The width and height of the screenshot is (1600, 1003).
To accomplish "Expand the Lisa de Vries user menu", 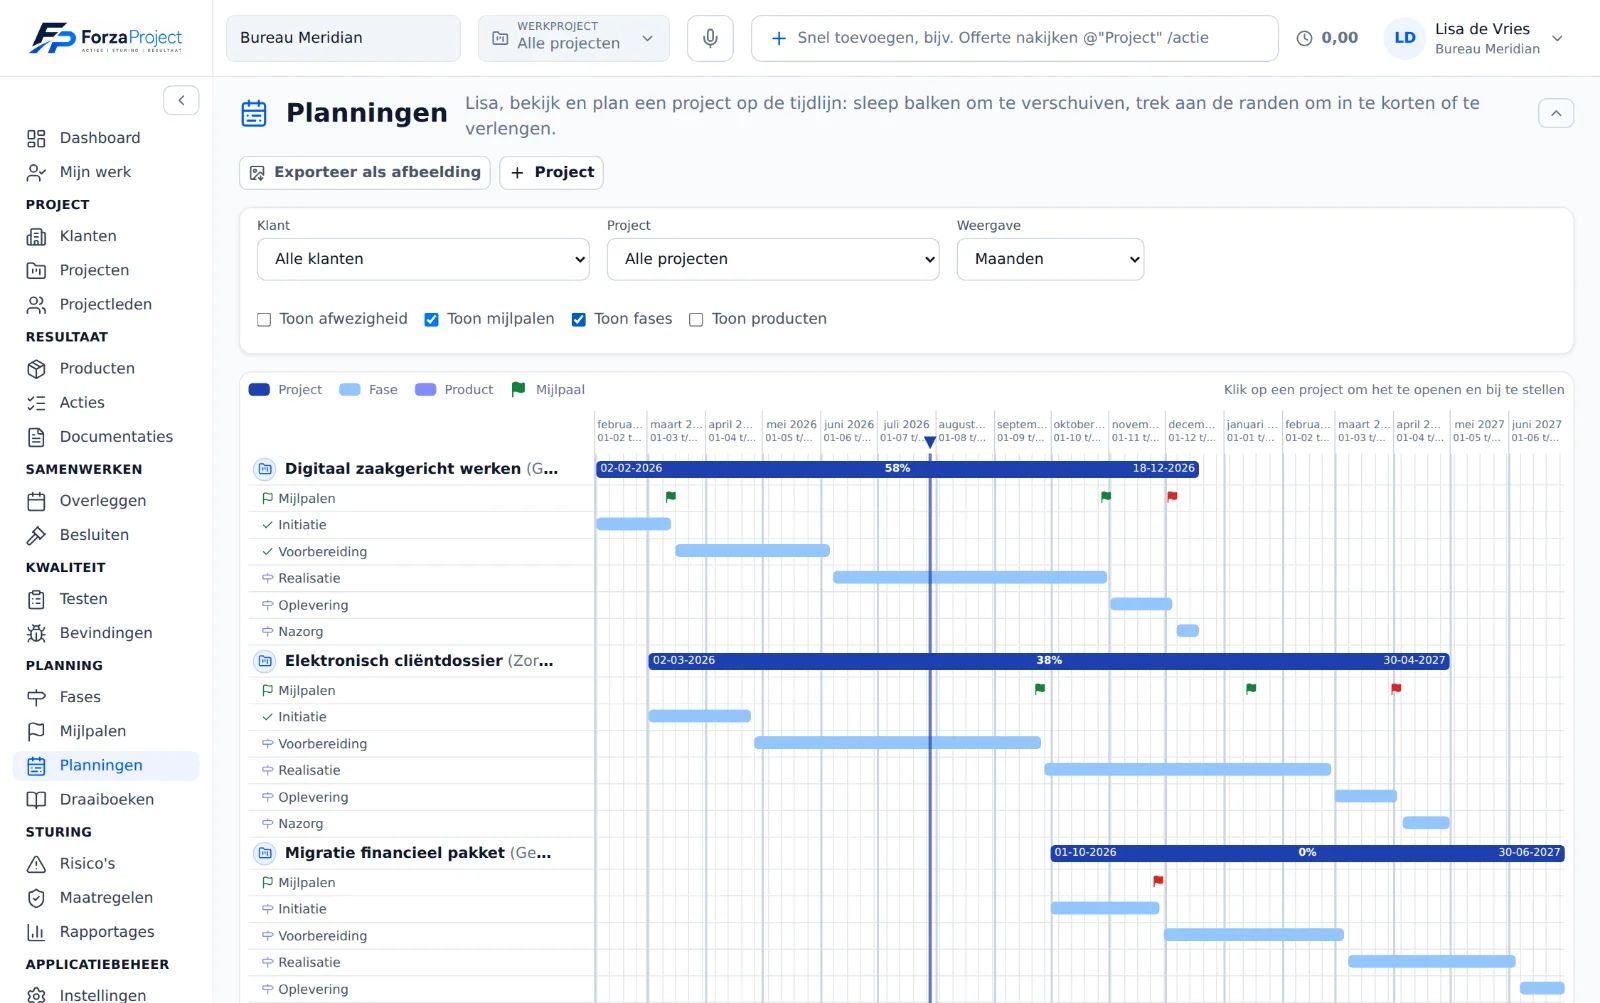I will [x=1474, y=38].
